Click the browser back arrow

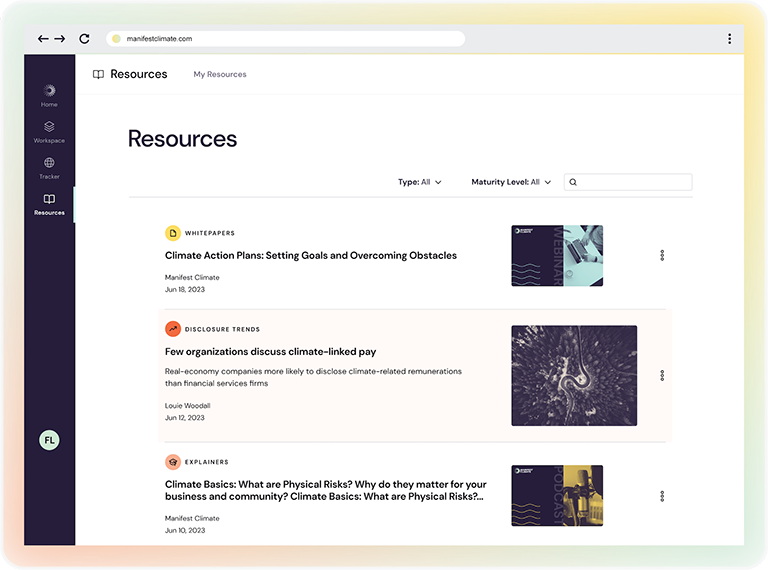(43, 39)
